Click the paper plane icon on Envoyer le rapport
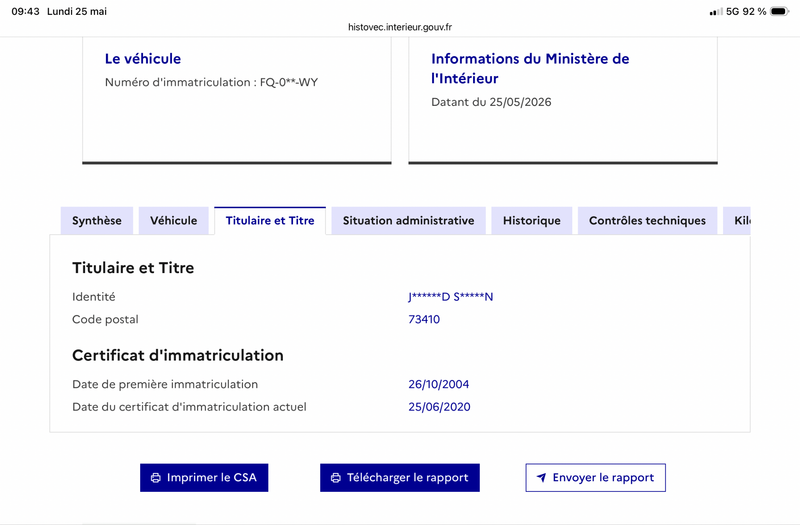800x525 pixels. (541, 478)
